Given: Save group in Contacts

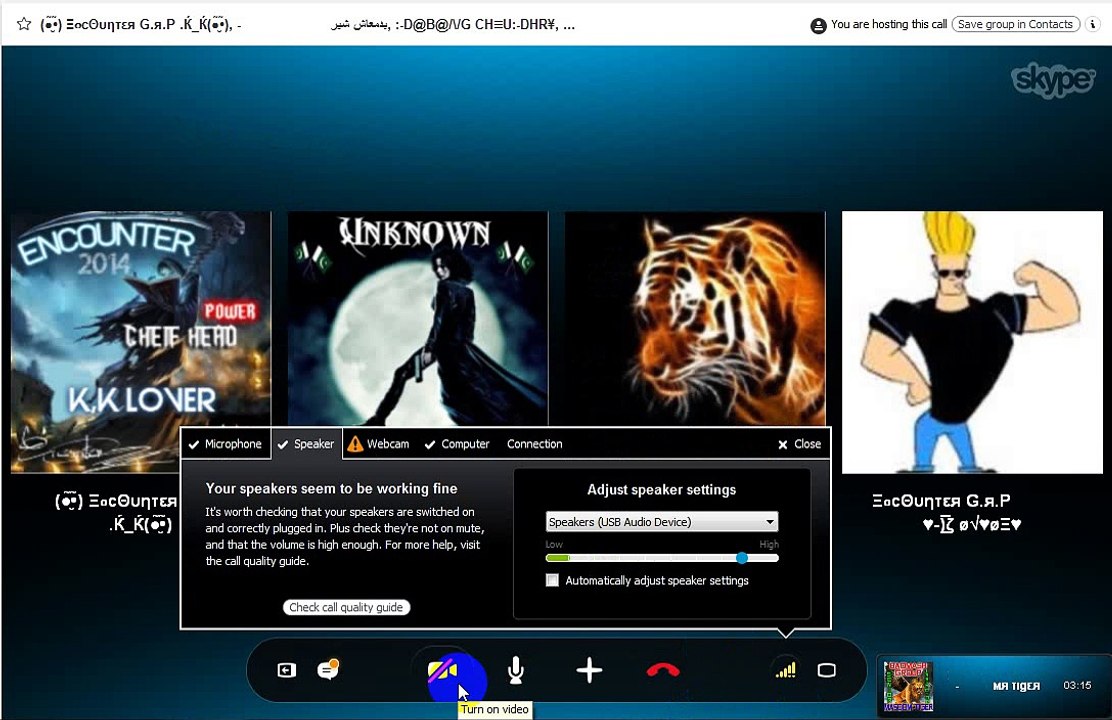Looking at the screenshot, I should click(1016, 24).
